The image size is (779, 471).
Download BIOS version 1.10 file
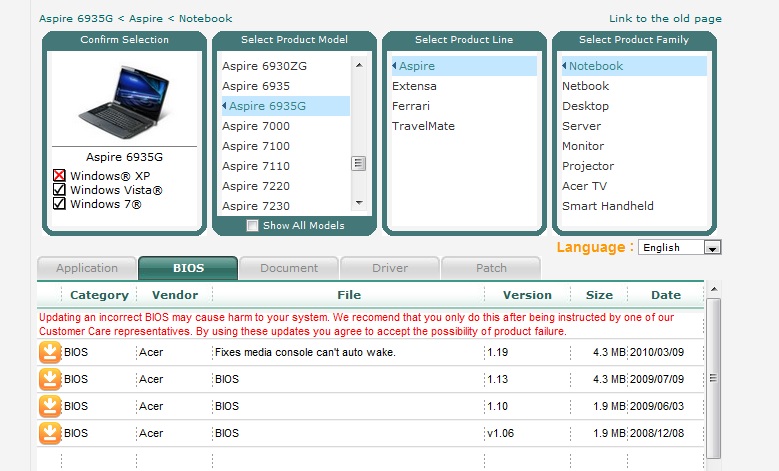pyautogui.click(x=50, y=406)
